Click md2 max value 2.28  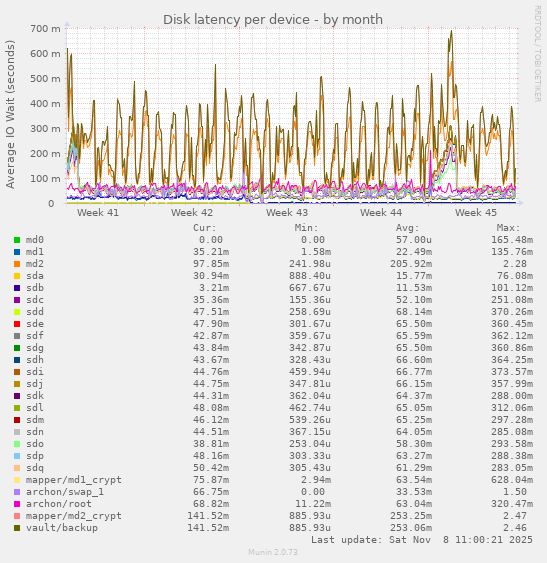[515, 264]
